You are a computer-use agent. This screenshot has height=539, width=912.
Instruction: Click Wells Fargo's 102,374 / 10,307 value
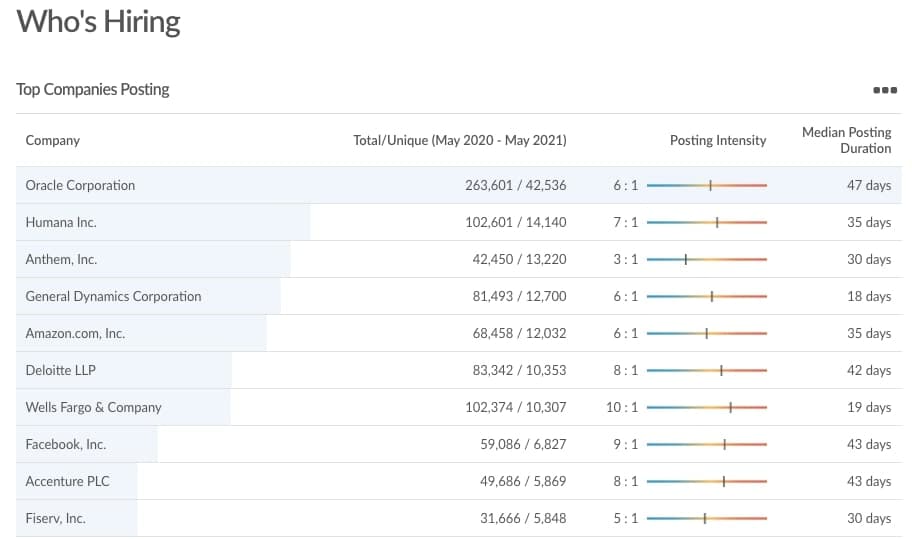pyautogui.click(x=515, y=407)
